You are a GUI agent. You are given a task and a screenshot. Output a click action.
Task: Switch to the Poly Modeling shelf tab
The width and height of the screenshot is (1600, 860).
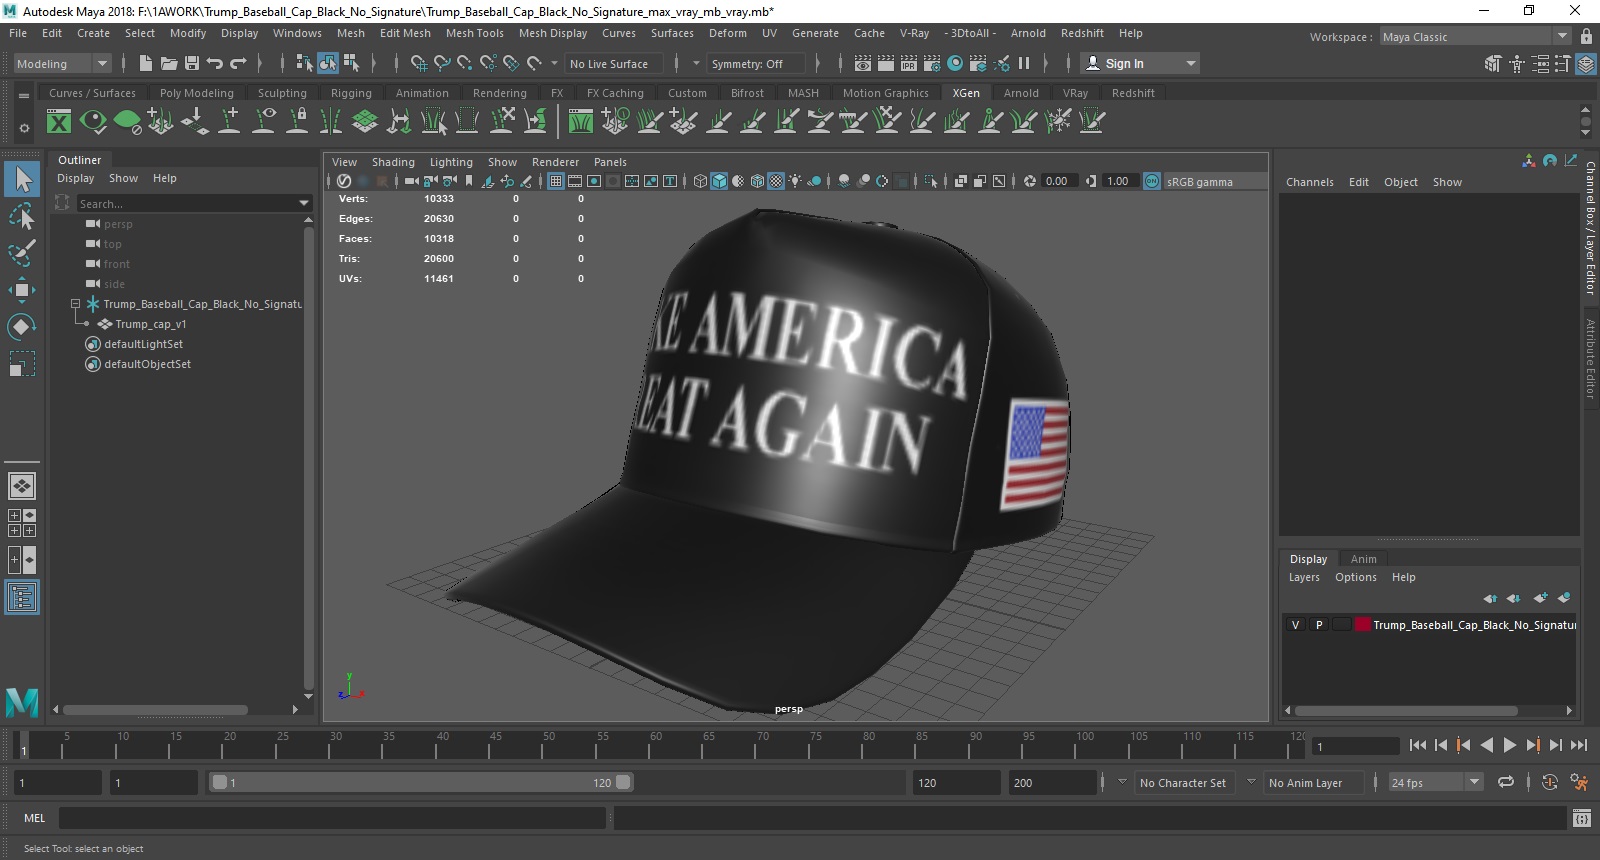pos(196,93)
